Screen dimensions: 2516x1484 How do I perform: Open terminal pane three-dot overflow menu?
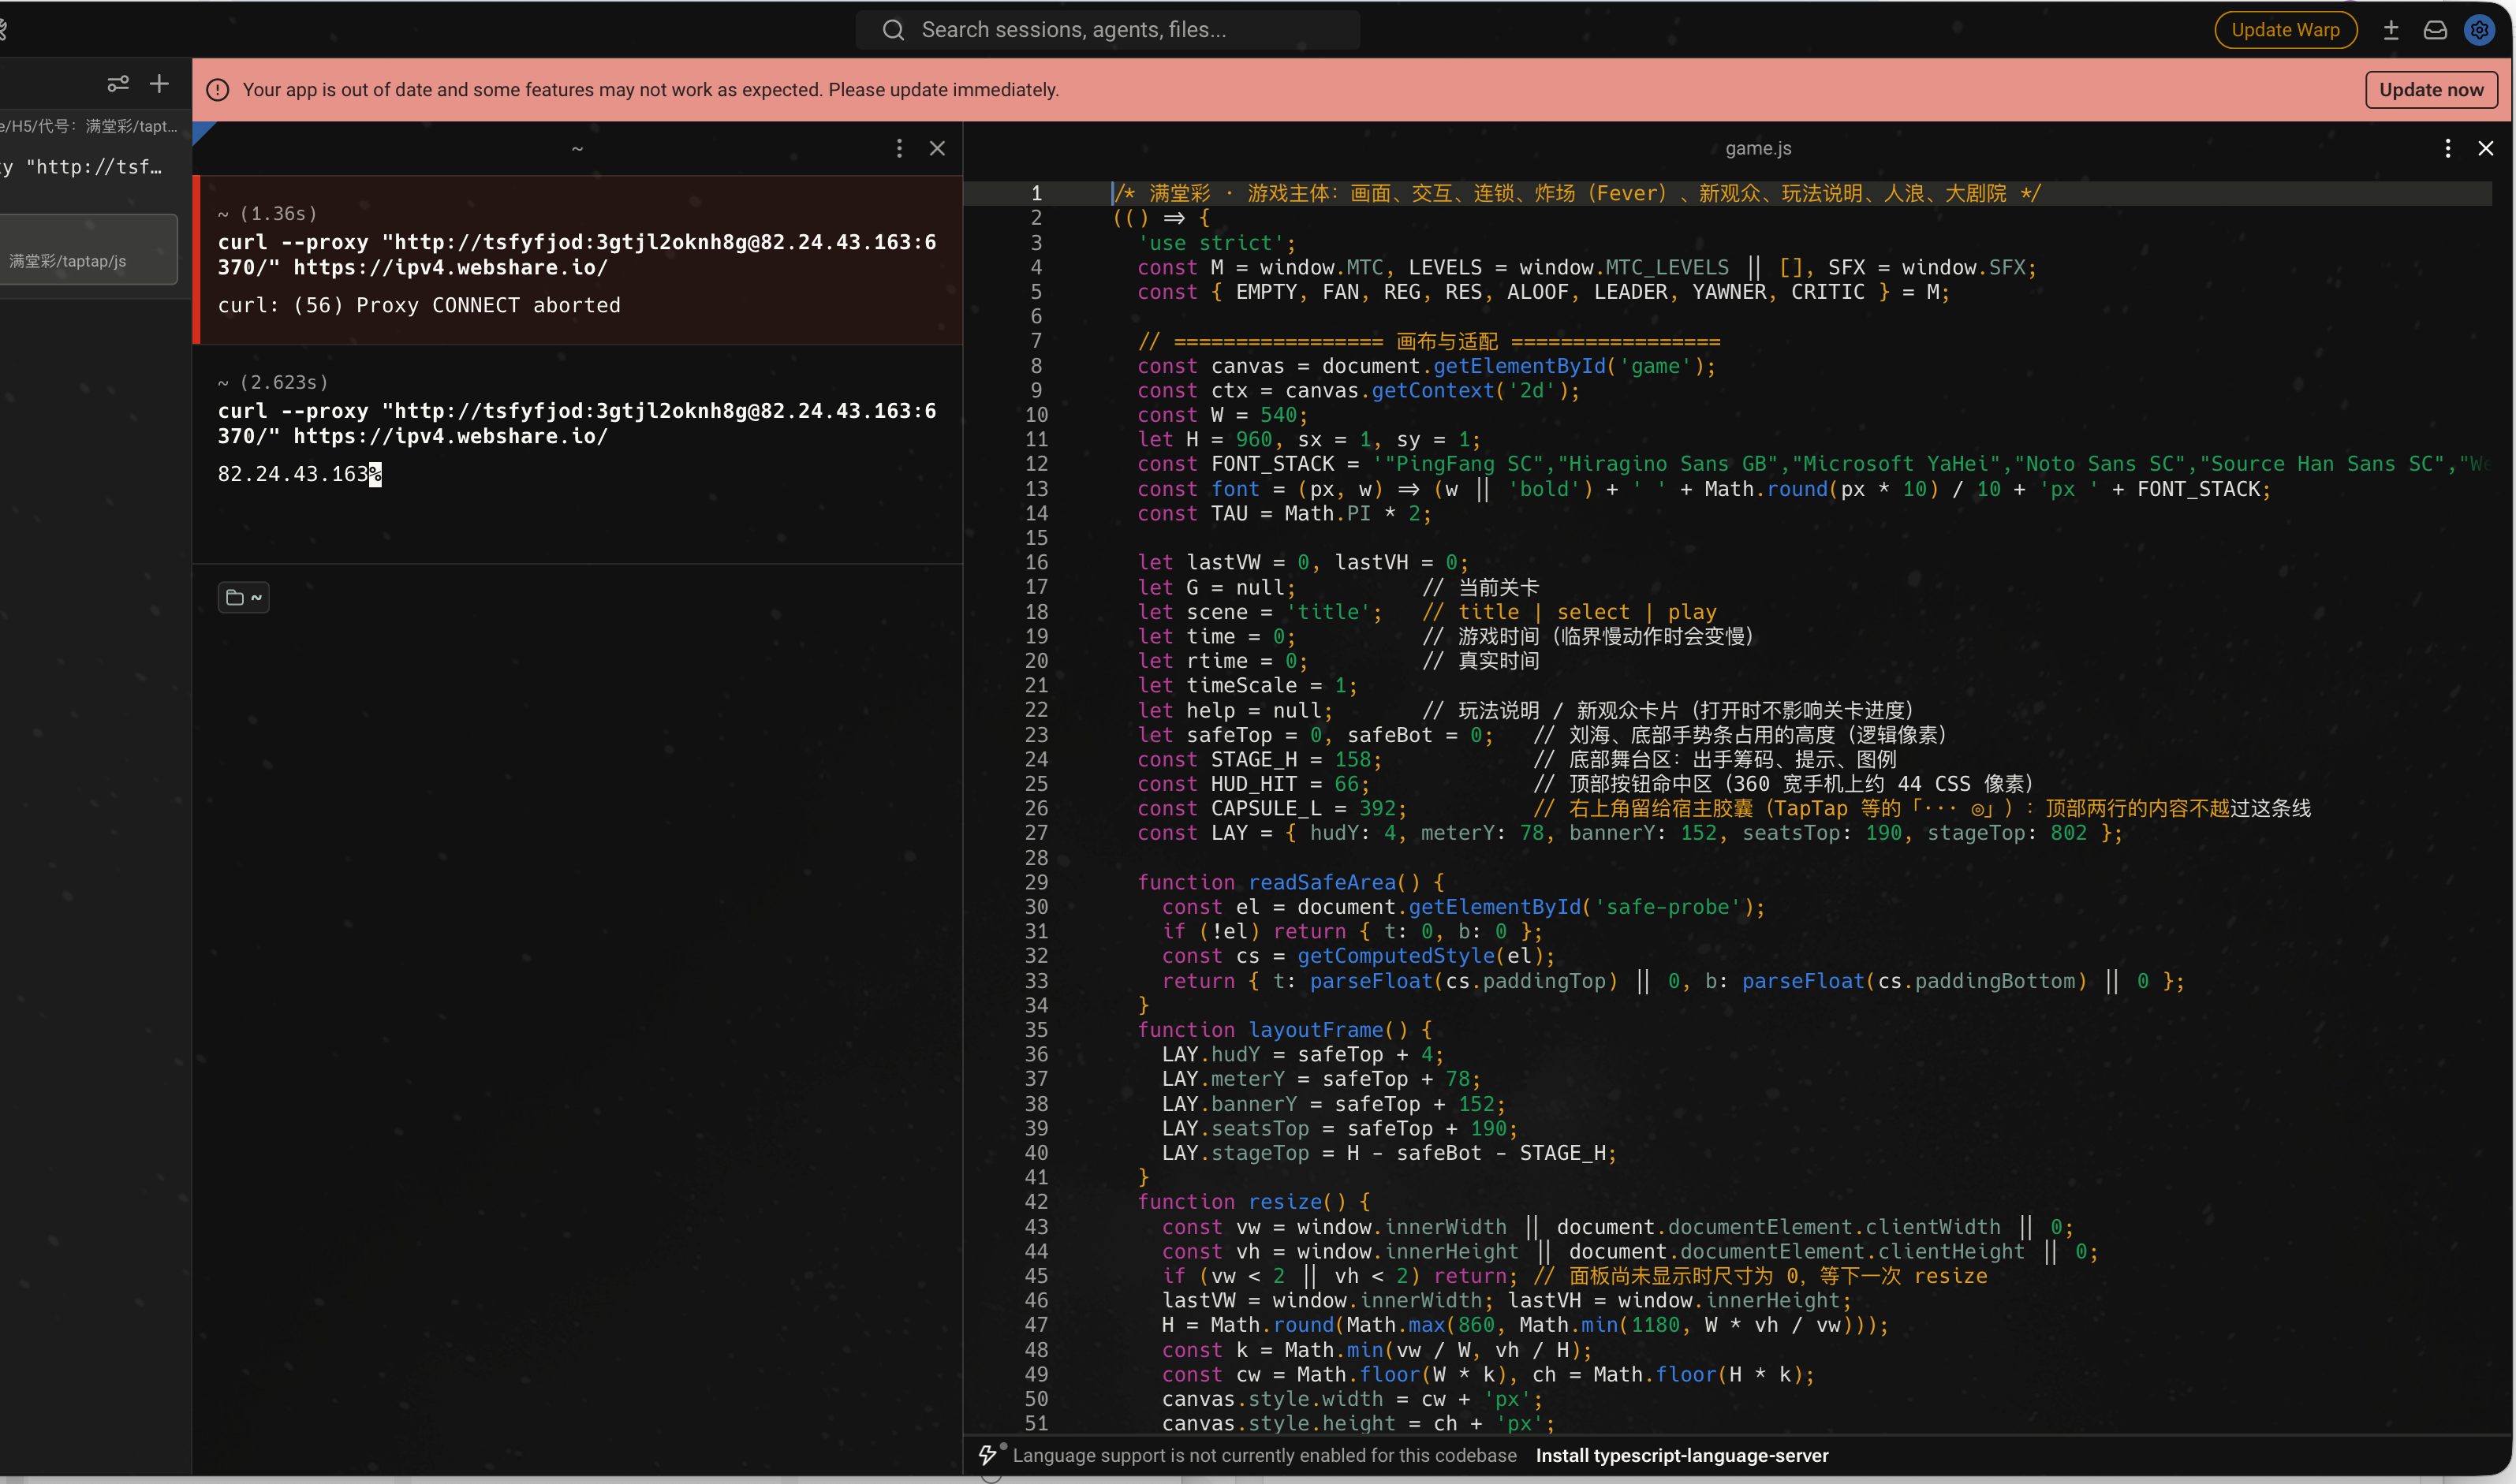tap(899, 148)
